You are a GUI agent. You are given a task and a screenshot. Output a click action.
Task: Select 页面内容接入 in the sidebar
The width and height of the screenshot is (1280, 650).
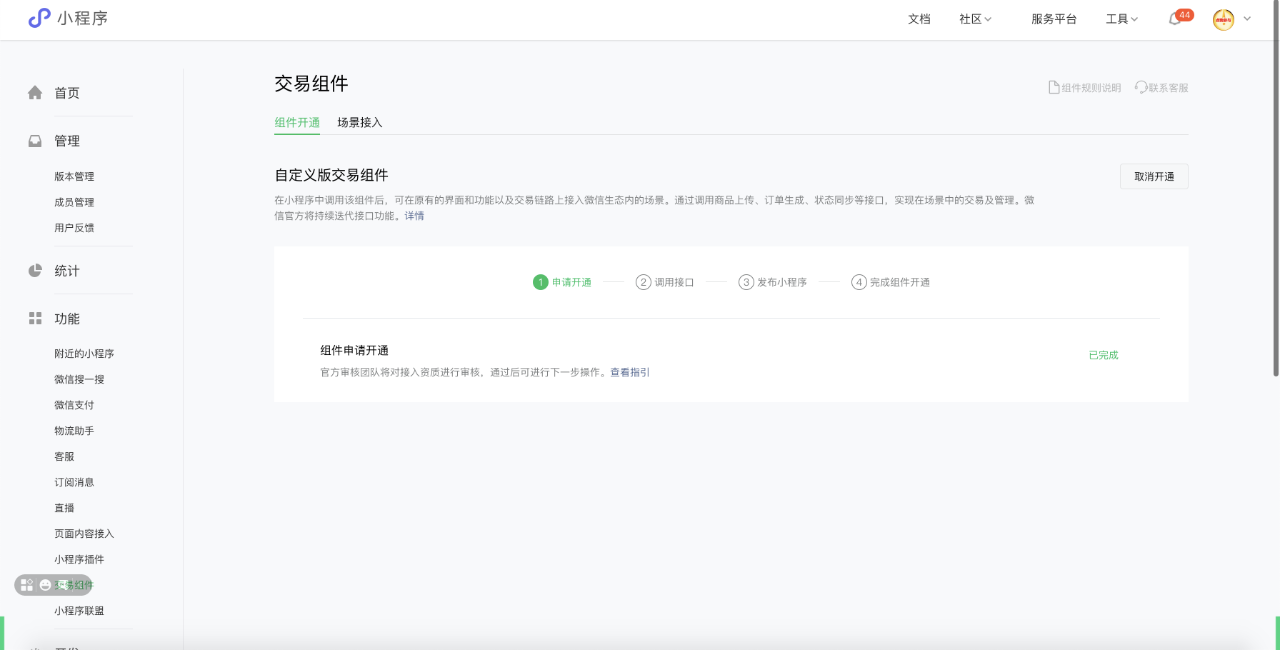(84, 534)
